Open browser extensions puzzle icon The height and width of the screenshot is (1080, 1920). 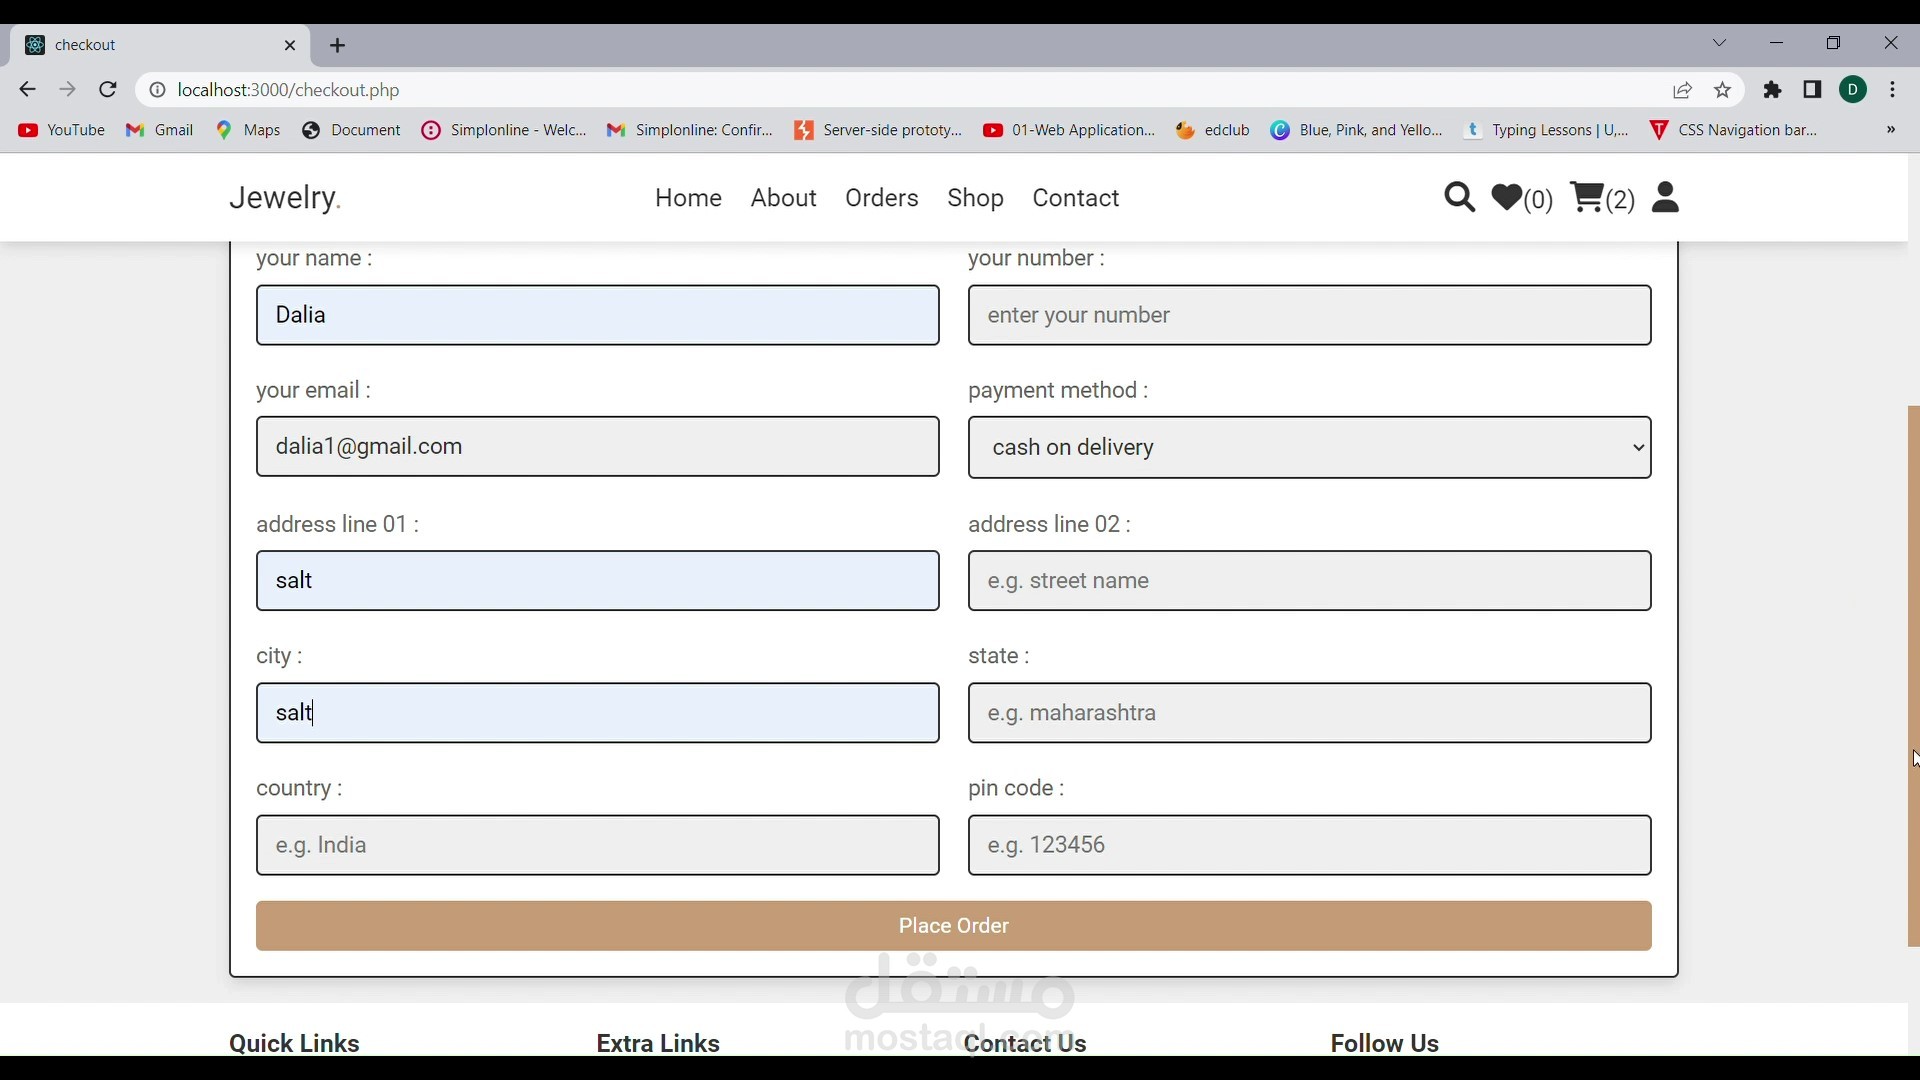1773,90
